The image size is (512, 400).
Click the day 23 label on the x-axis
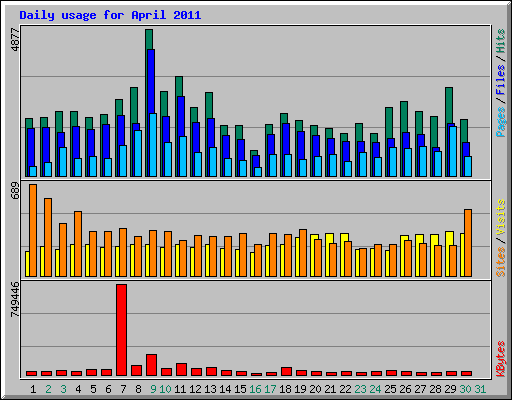pyautogui.click(x=360, y=389)
